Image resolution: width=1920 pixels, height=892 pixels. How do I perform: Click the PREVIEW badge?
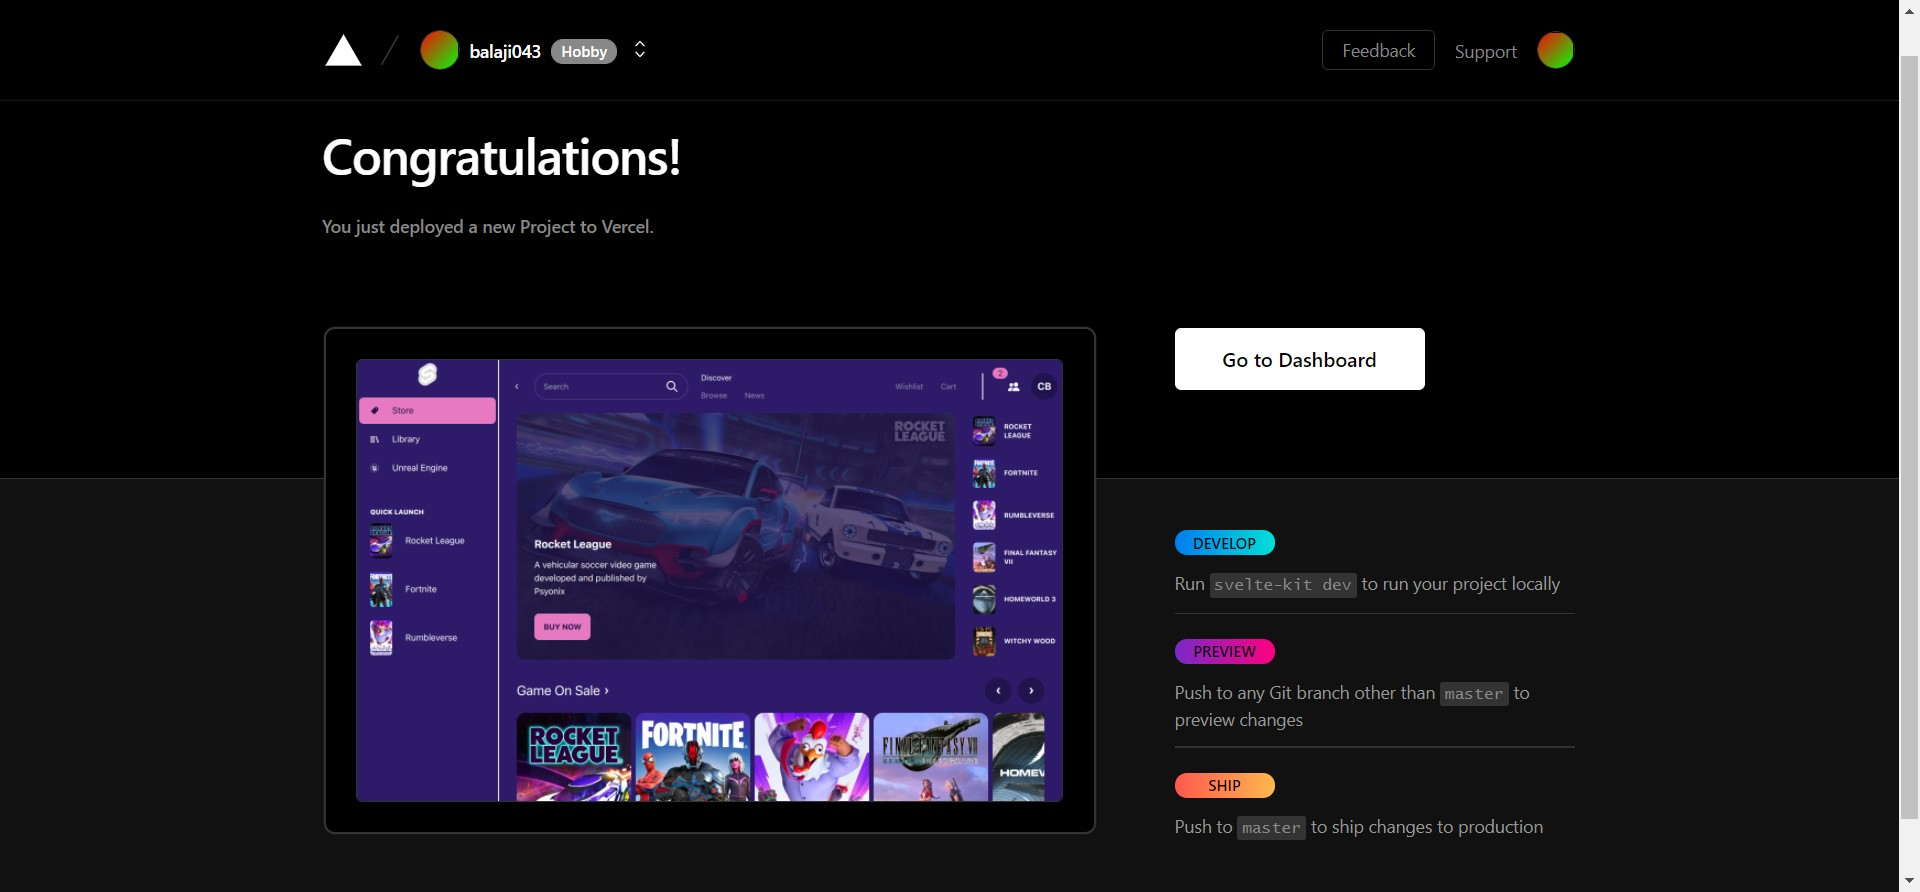(1224, 651)
